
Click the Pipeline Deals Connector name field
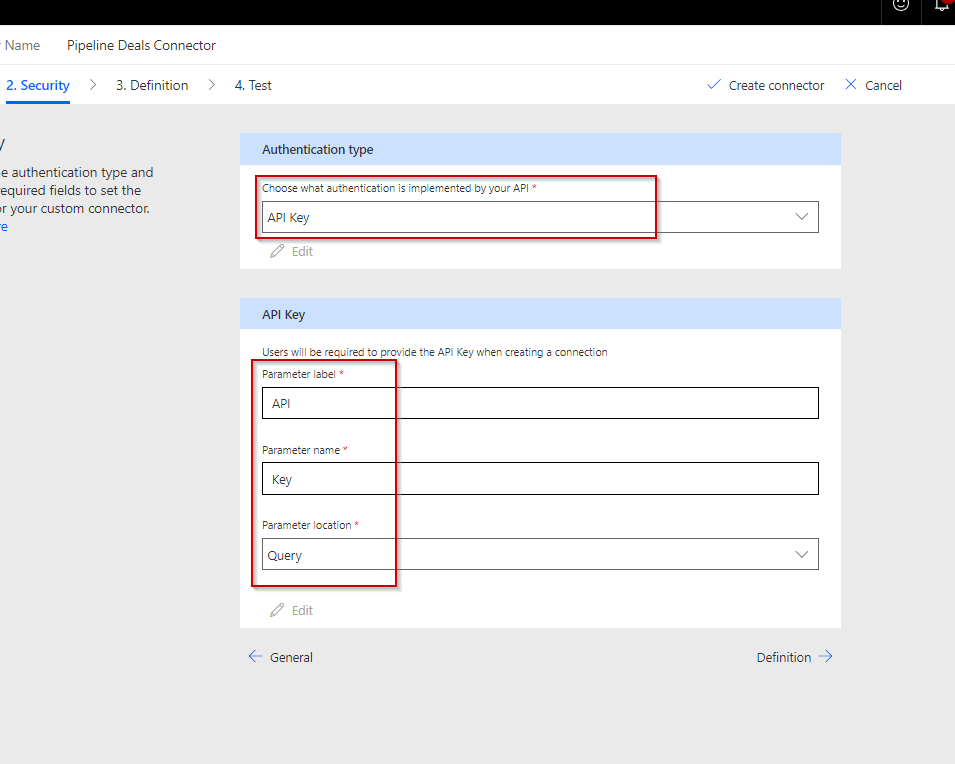point(141,45)
